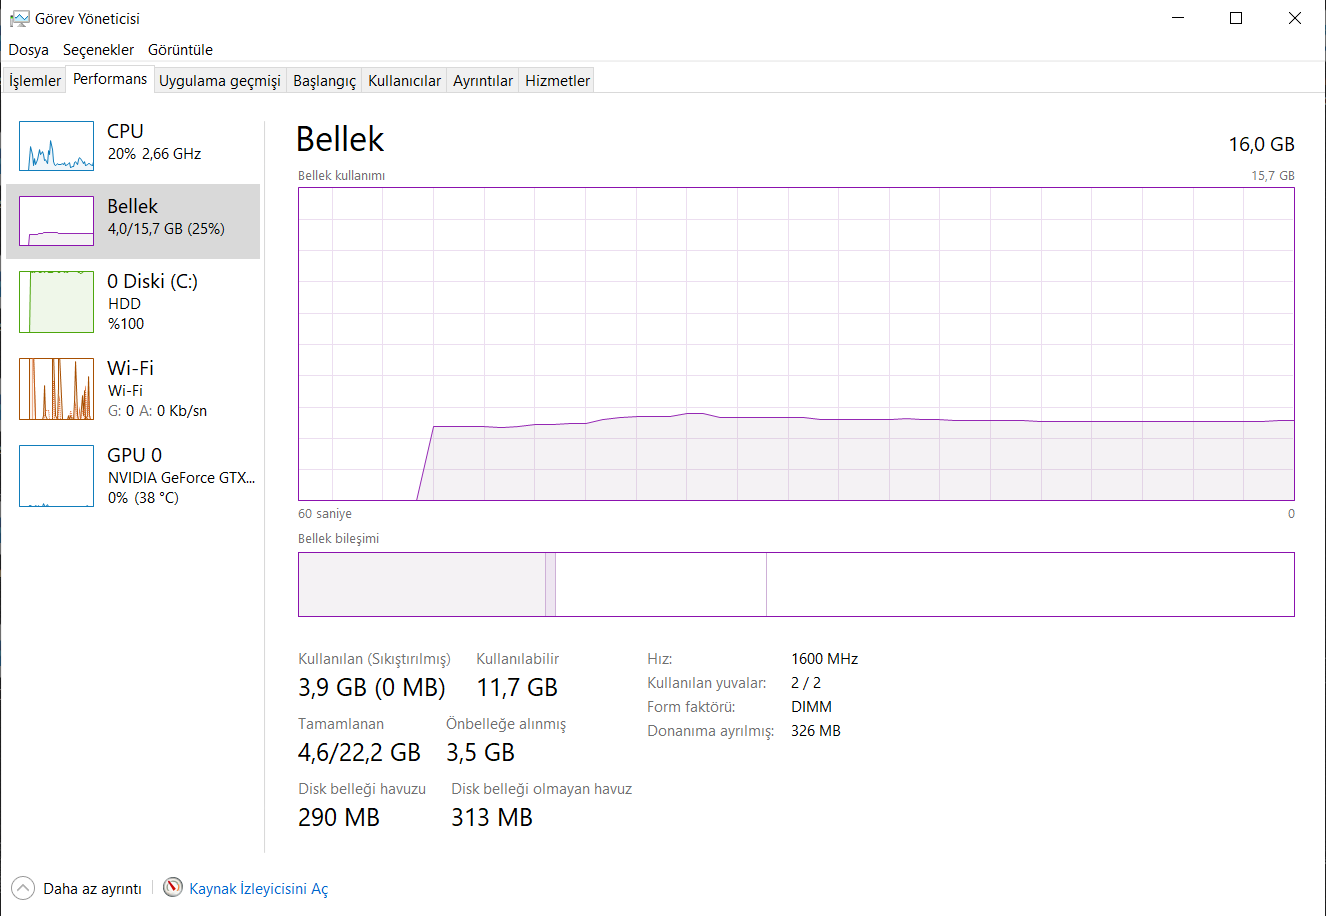Open the Hizmetler tab
Screen dimensions: 1326x916
557,81
